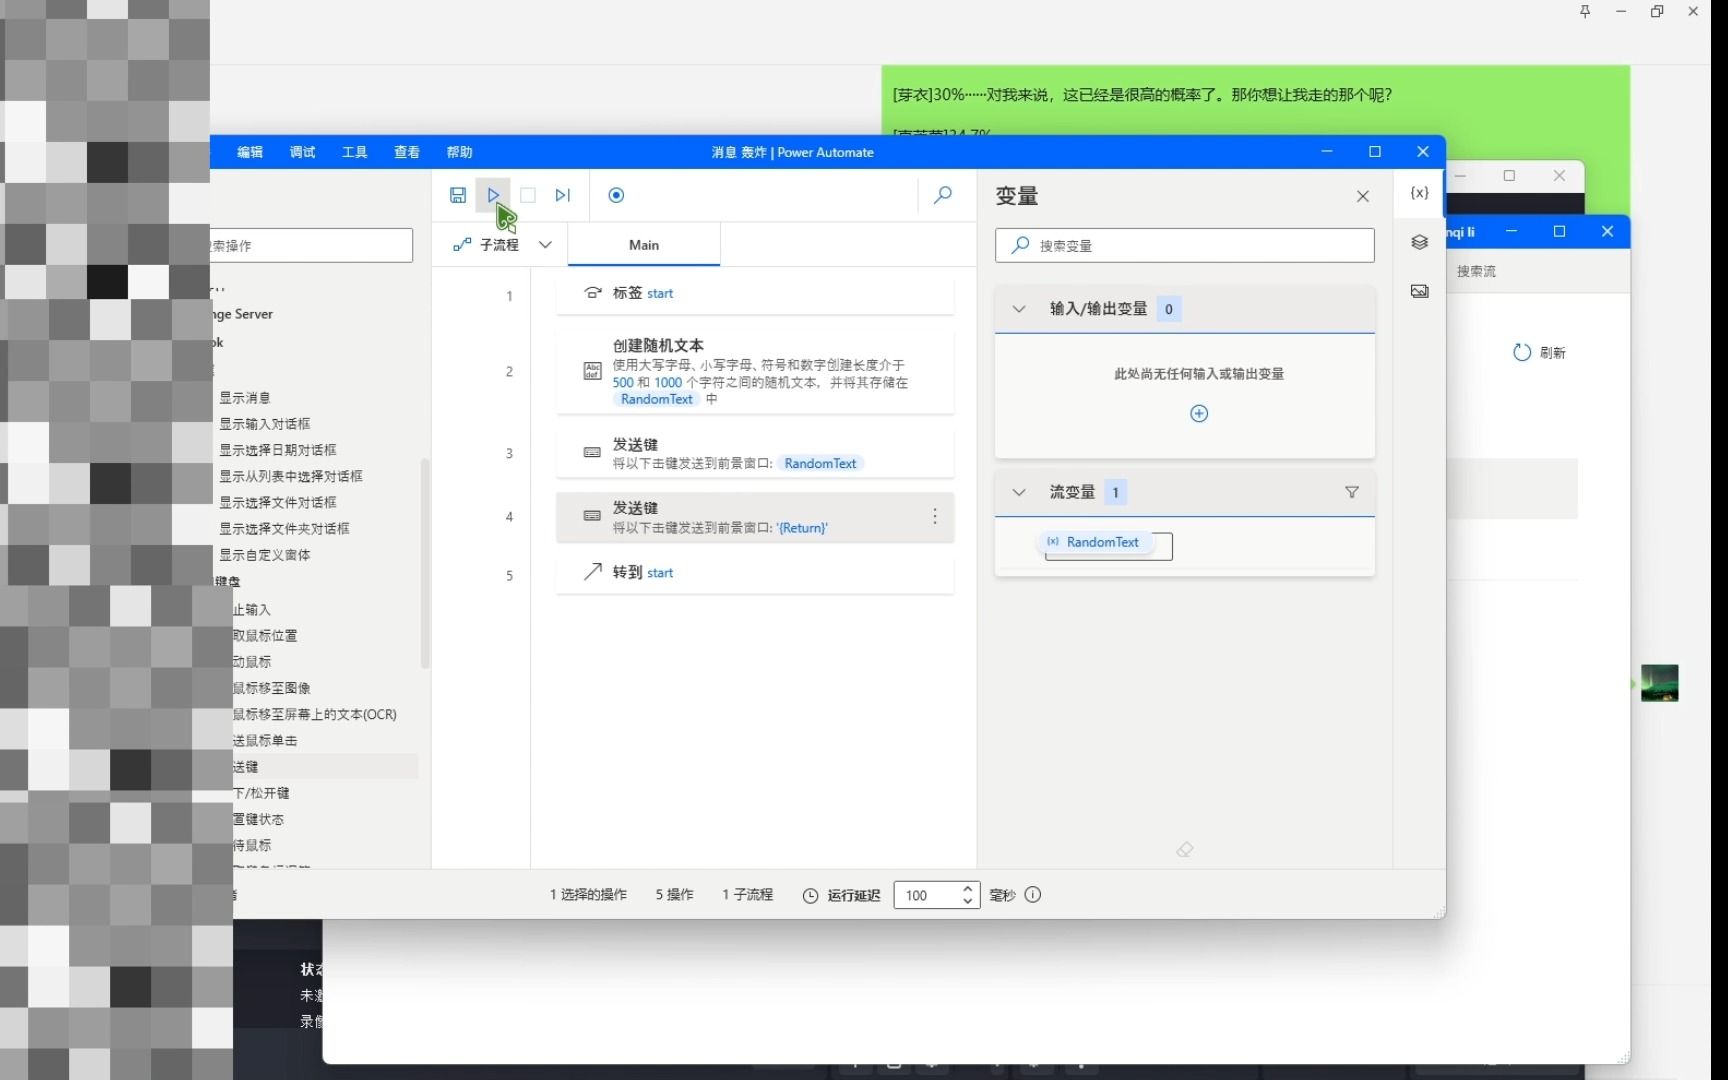This screenshot has height=1080, width=1728.
Task: Collapse the 流变量 section
Action: pyautogui.click(x=1019, y=492)
